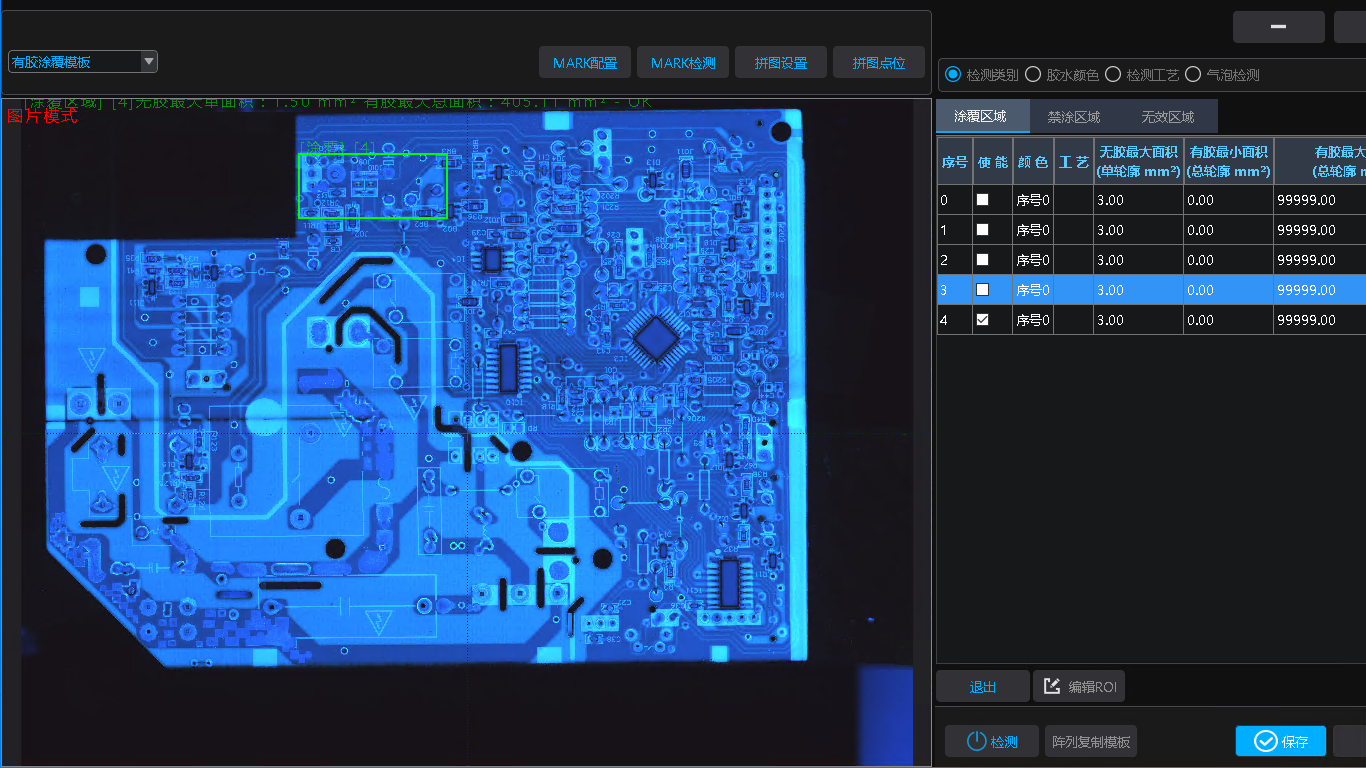Open 拼图设置 settings
The image size is (1366, 768).
(x=781, y=63)
